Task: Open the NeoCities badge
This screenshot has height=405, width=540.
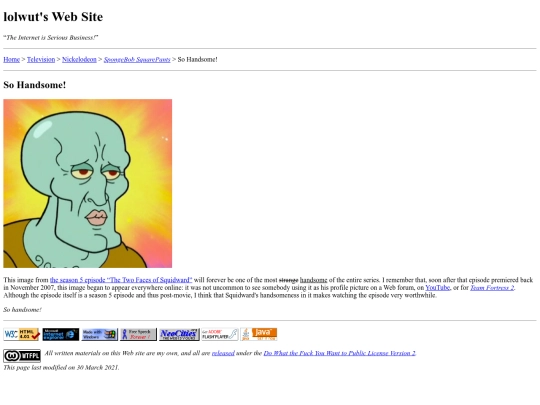Action: pos(179,334)
